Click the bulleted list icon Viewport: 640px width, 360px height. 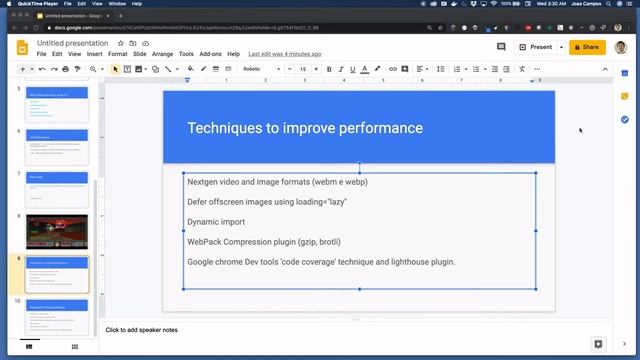[x=476, y=69]
